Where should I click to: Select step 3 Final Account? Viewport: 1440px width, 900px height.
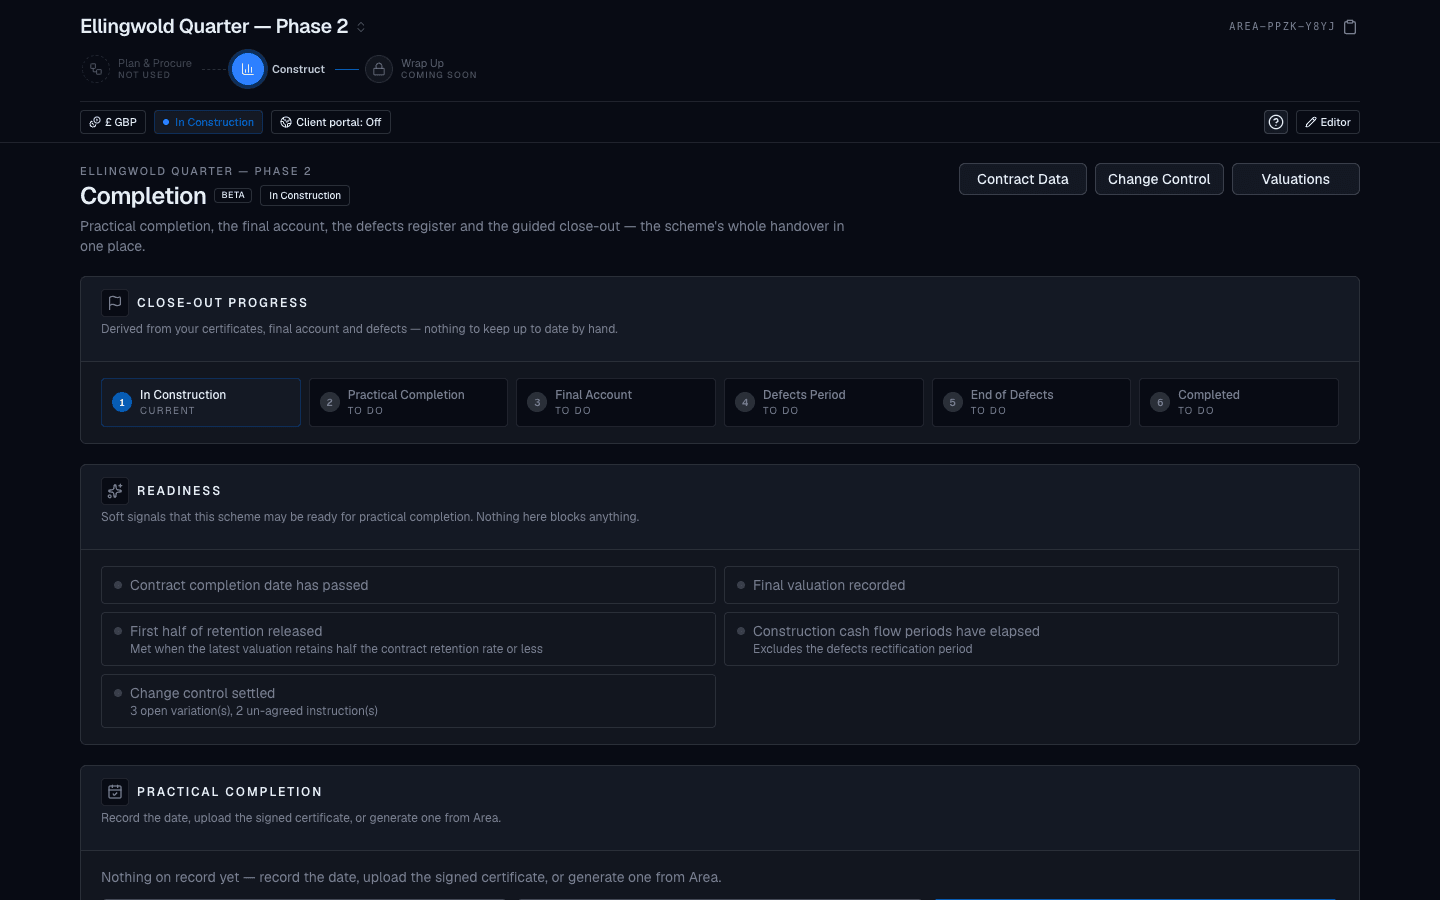[616, 402]
